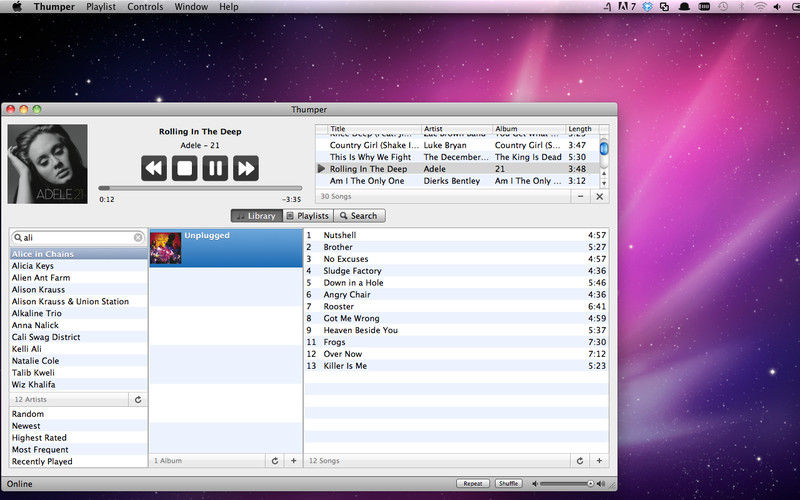800x500 pixels.
Task: Clear the artist search field
Action: pyautogui.click(x=138, y=237)
